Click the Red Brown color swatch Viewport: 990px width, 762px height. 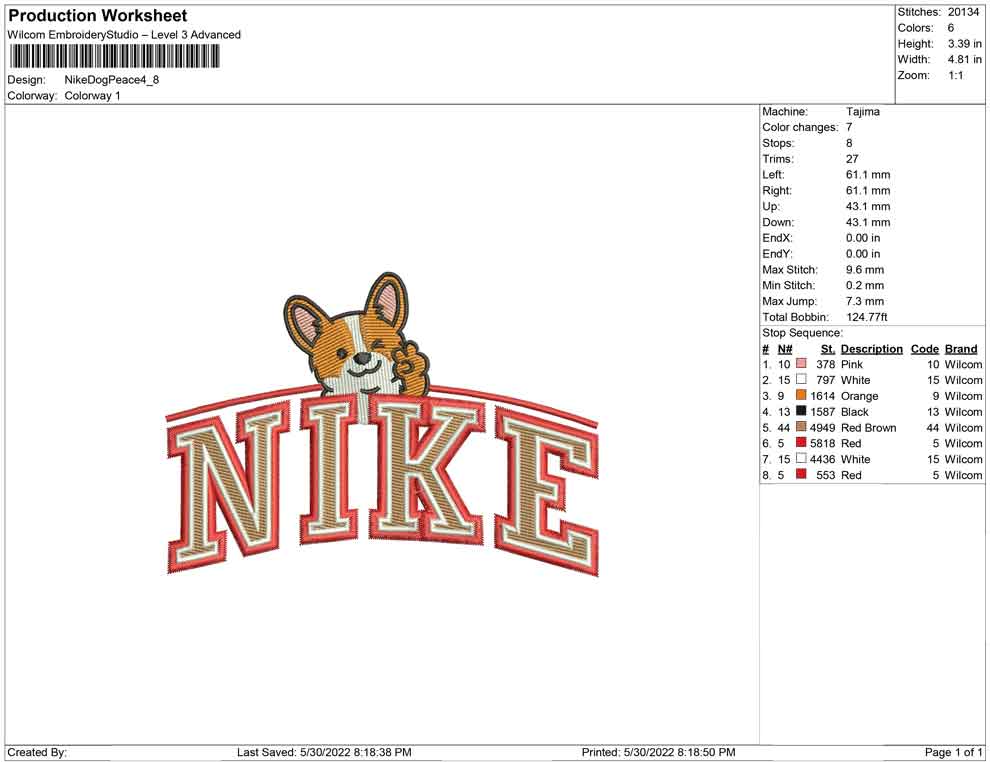coord(801,427)
